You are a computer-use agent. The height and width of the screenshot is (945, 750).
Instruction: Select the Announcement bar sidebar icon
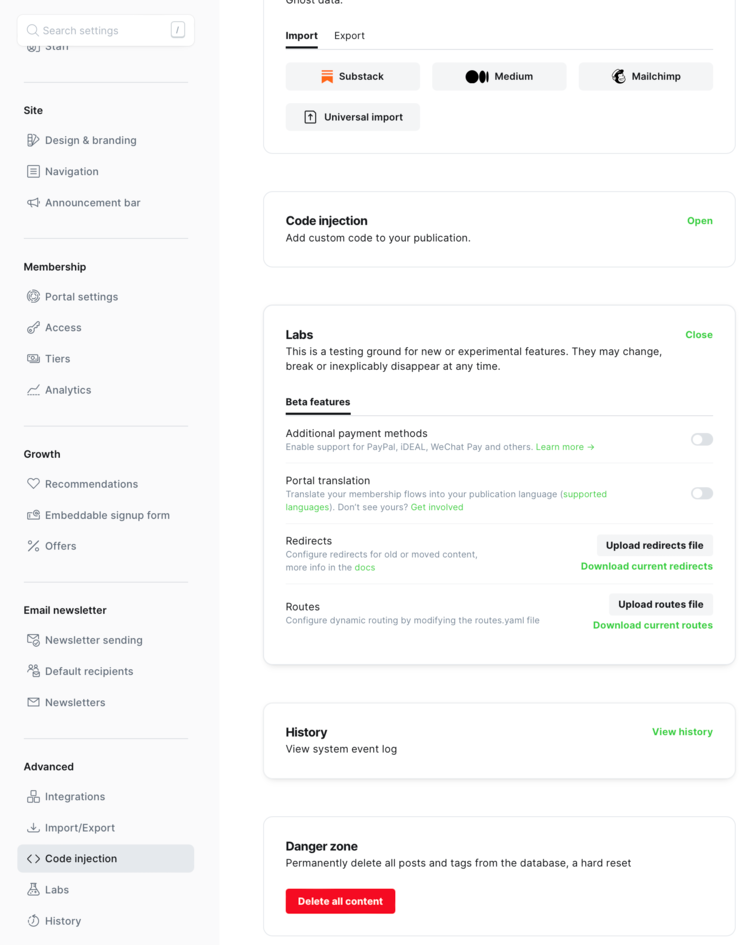coord(31,202)
